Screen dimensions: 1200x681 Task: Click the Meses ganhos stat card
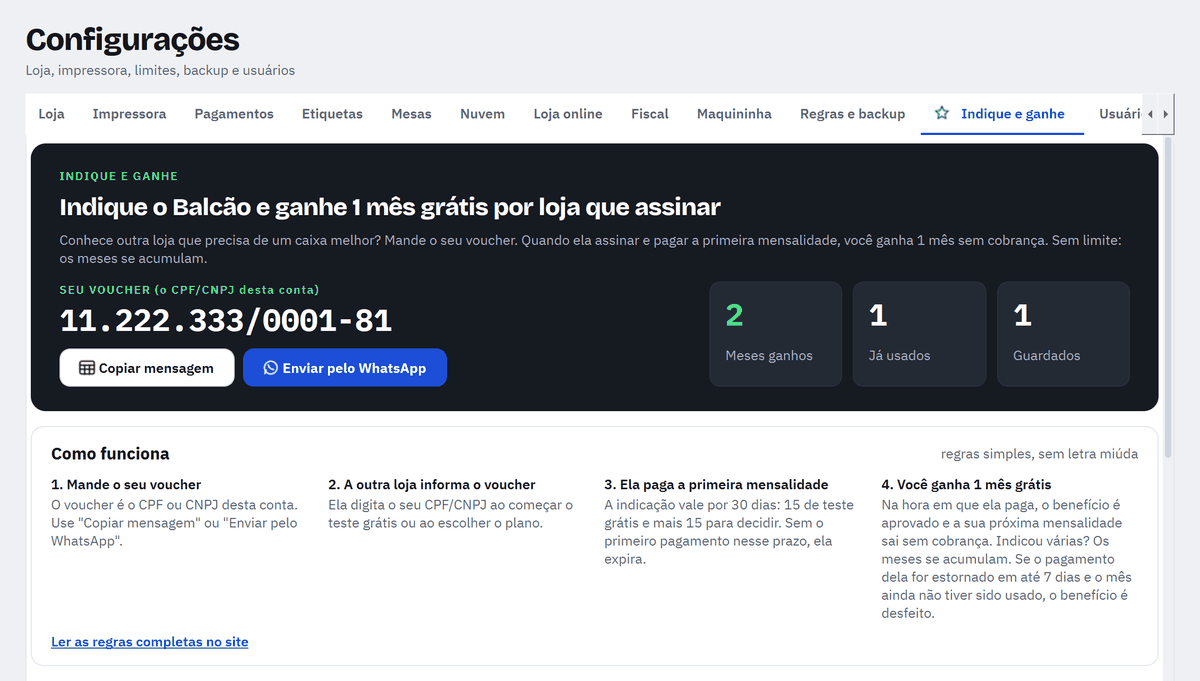click(776, 334)
